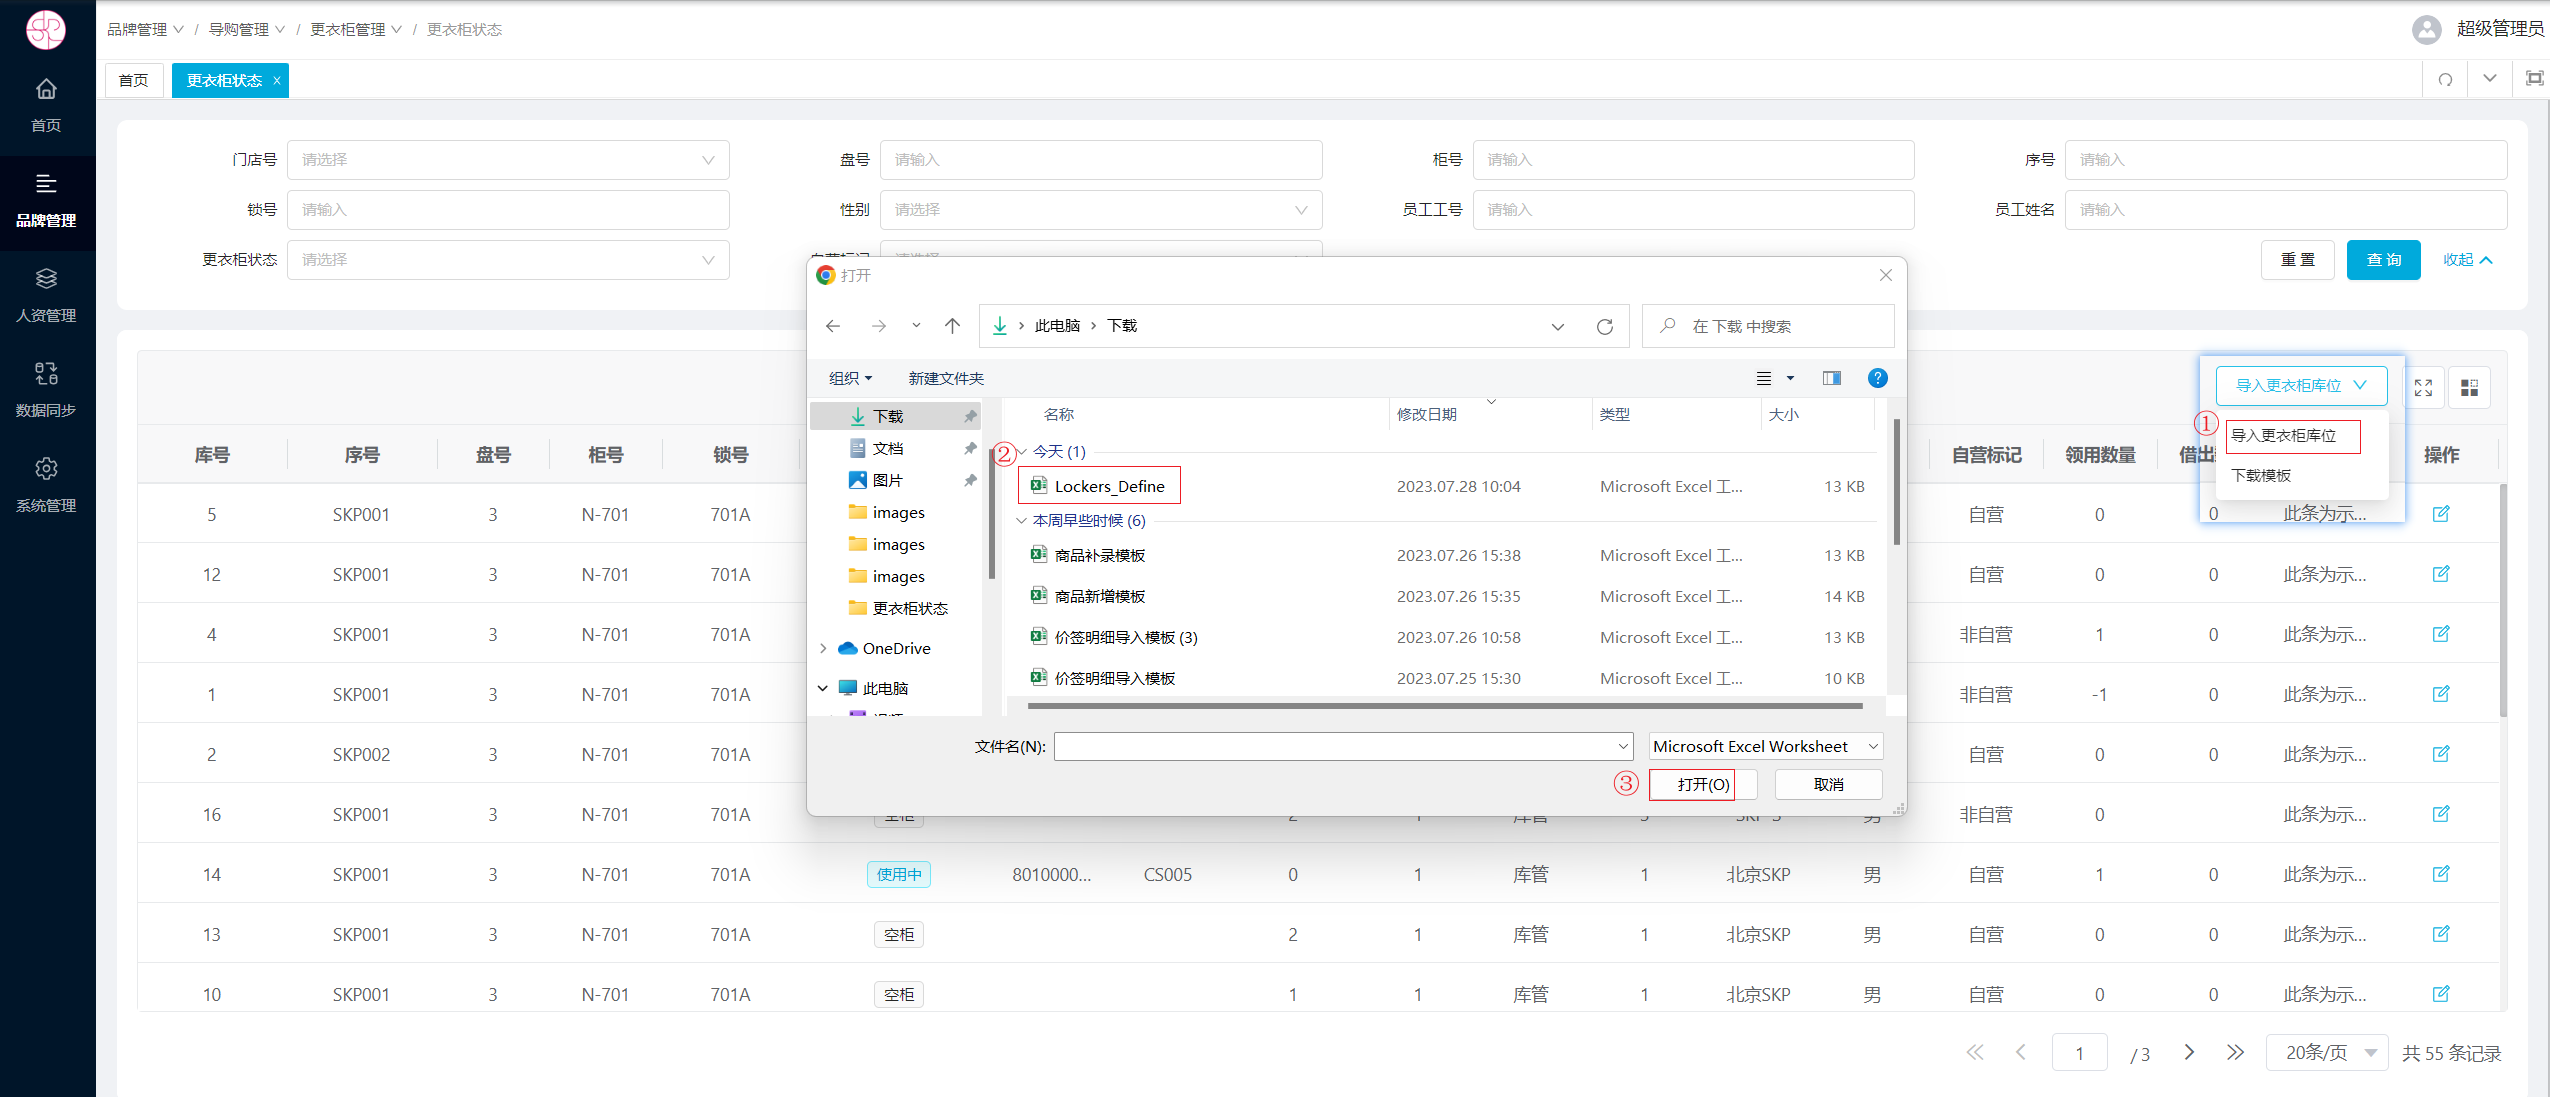Go to the next page of records
This screenshot has width=2550, height=1097.
click(x=2189, y=1052)
